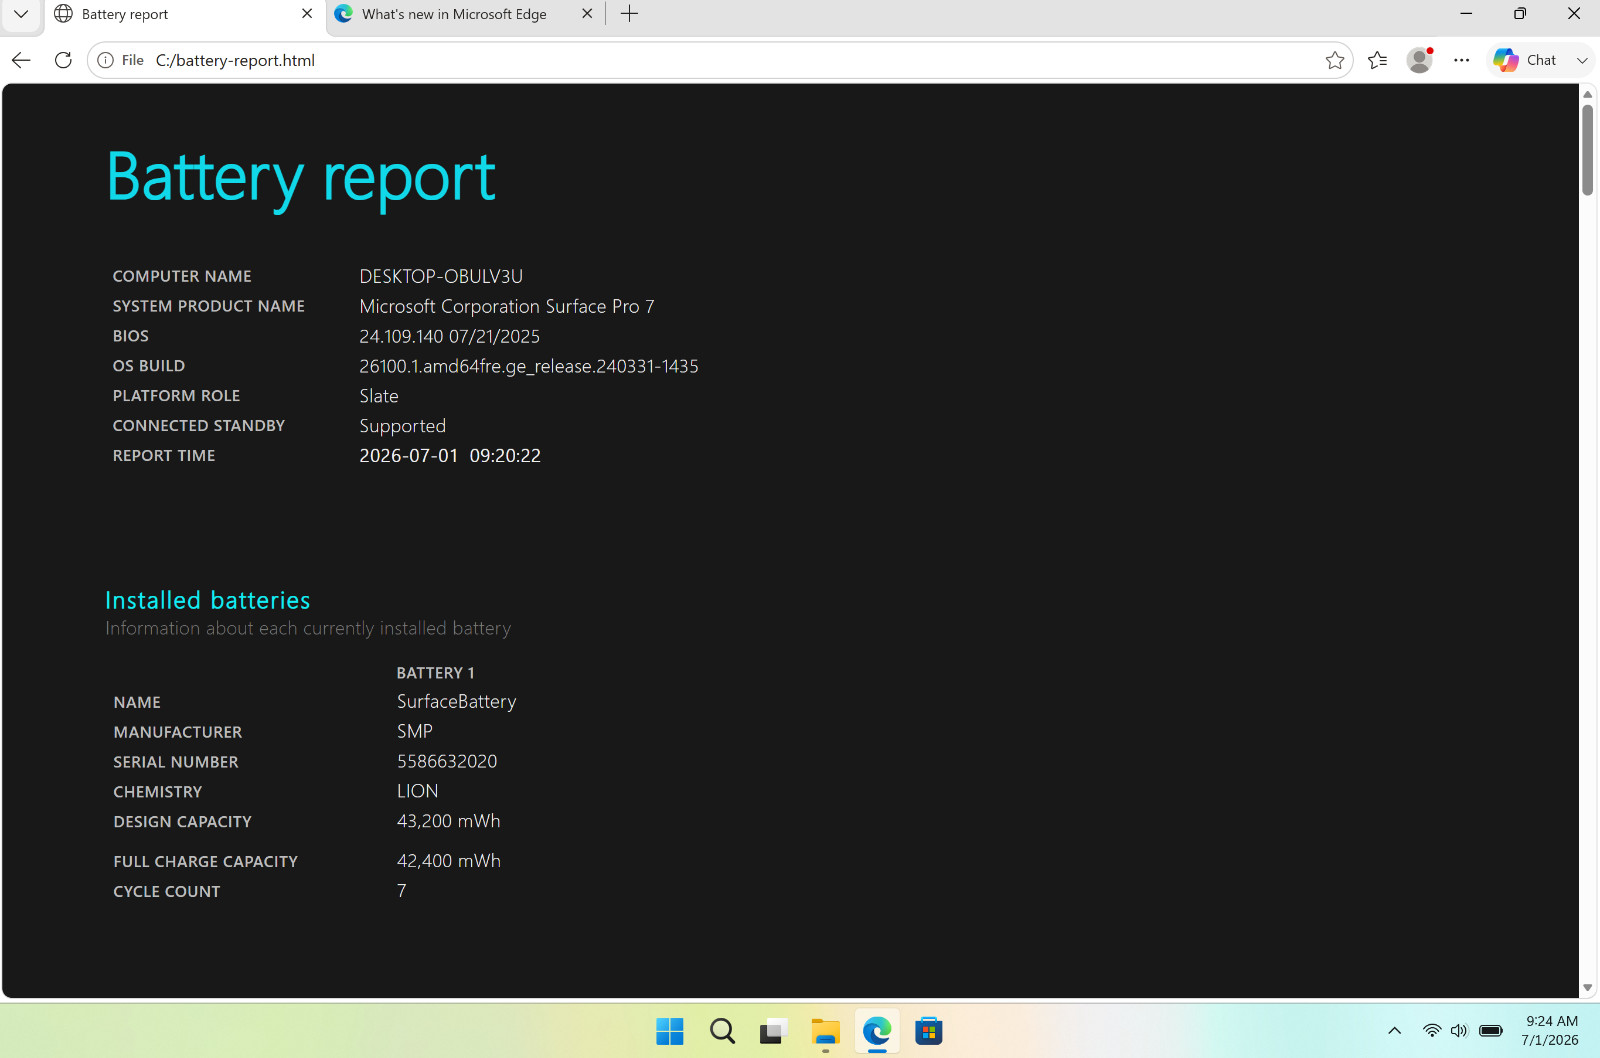Open the Edge profile avatar
The image size is (1600, 1058).
pos(1419,60)
